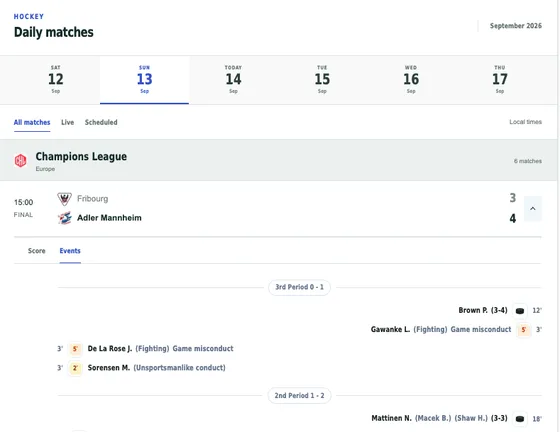This screenshot has height=432, width=560.
Task: Open the Events tab
Action: 70,251
